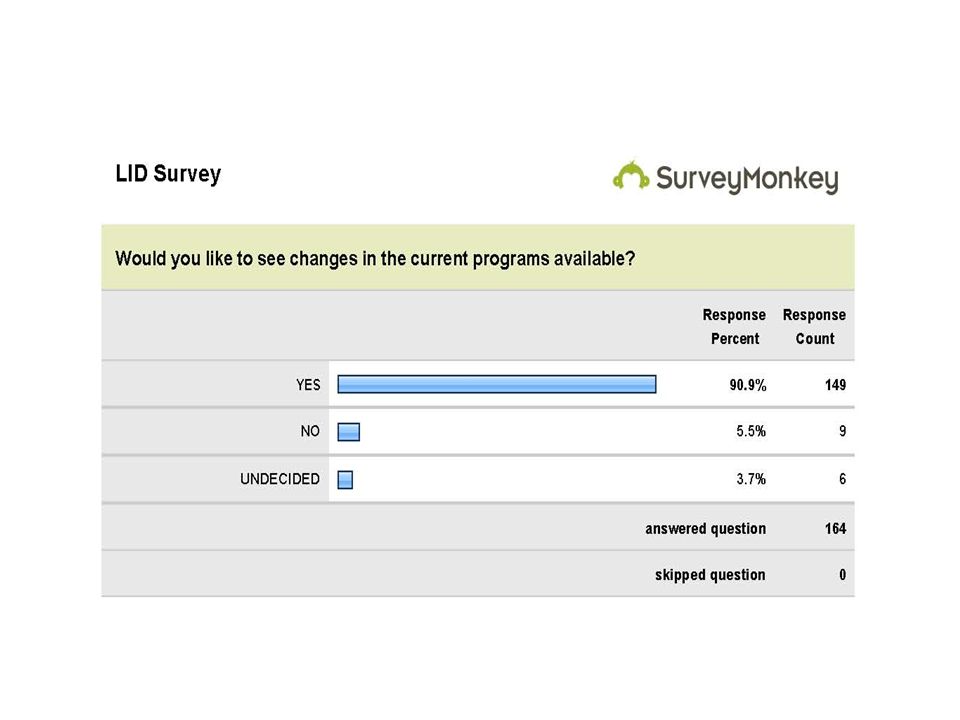The image size is (960, 720).
Task: Click the skipped question label
Action: [710, 575]
